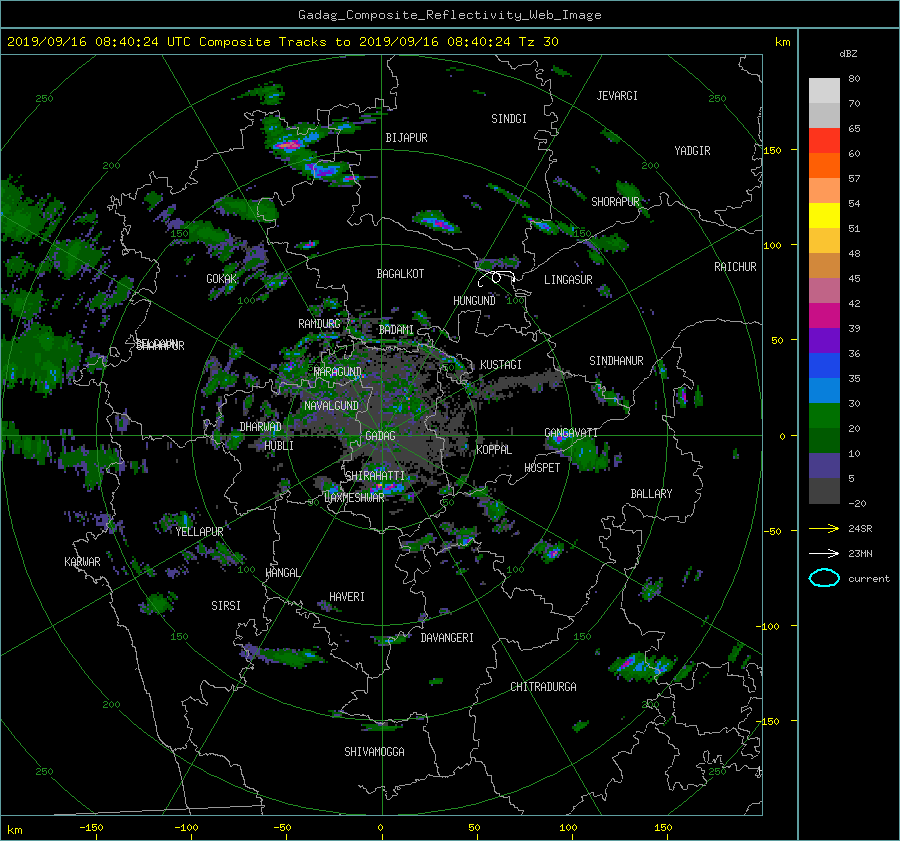Click the 24SR legend label text
Image resolution: width=900 pixels, height=841 pixels.
[x=860, y=529]
